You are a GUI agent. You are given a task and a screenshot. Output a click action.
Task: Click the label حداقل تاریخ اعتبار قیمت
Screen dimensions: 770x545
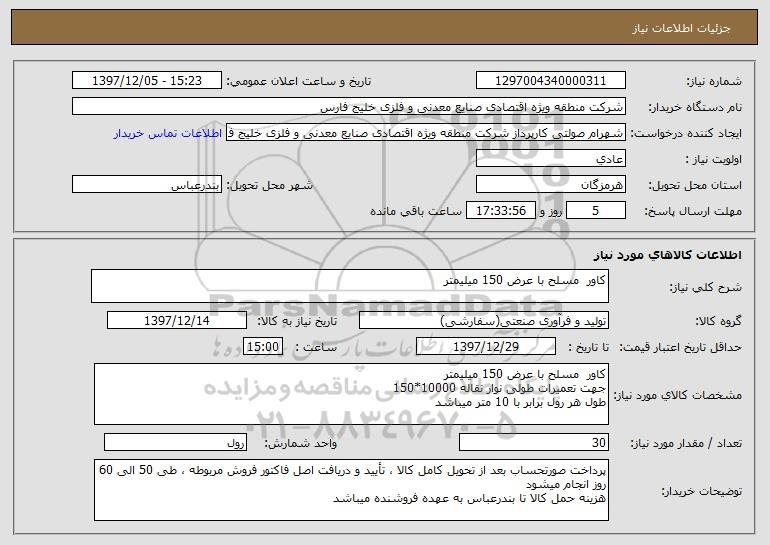click(680, 348)
